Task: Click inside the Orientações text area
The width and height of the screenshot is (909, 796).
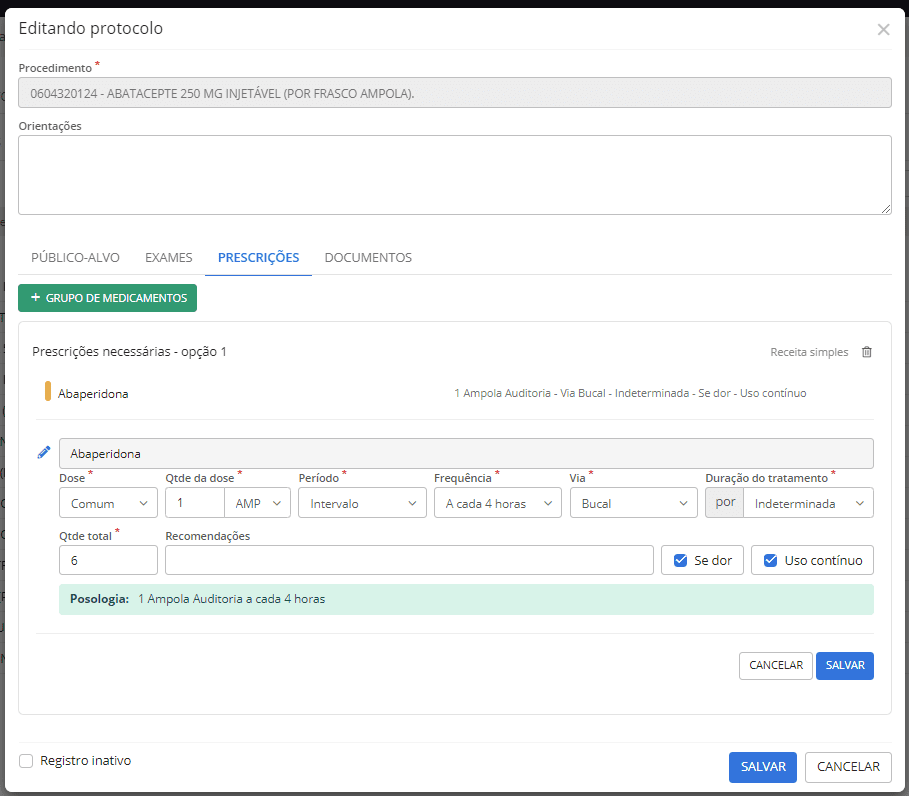Action: click(x=454, y=175)
